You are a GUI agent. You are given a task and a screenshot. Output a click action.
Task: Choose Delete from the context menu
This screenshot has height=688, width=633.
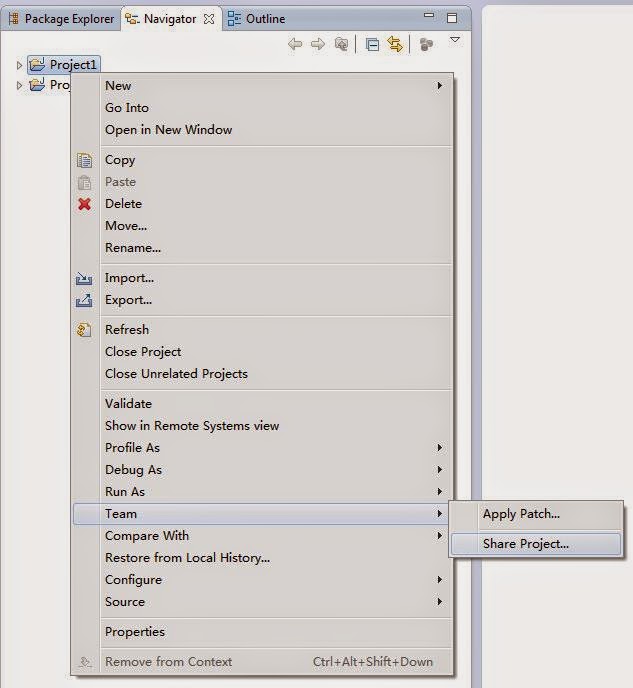point(262,204)
